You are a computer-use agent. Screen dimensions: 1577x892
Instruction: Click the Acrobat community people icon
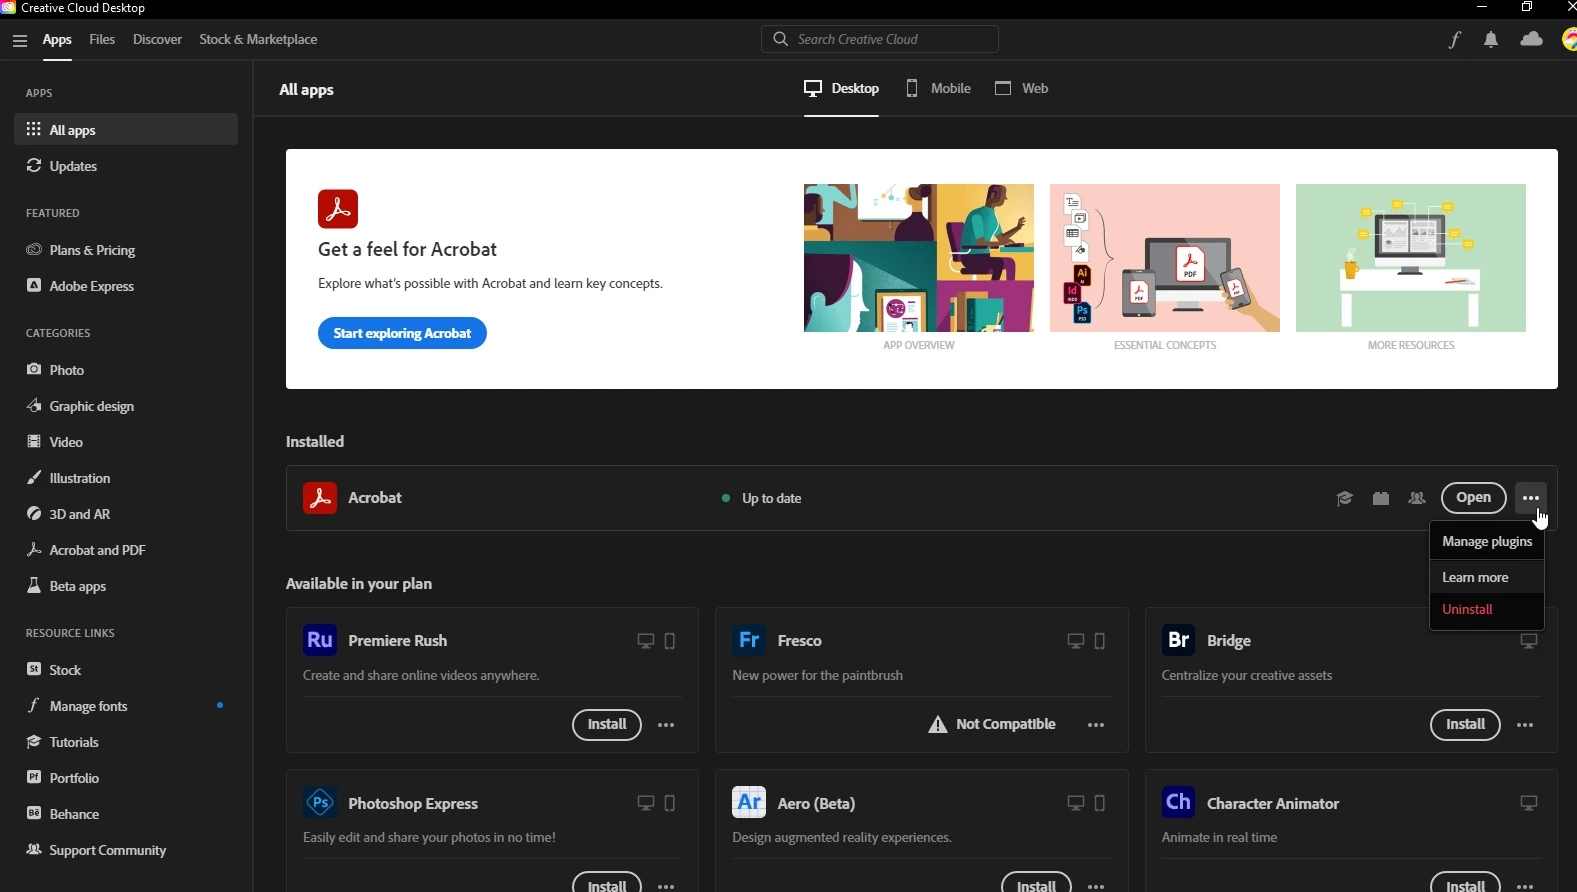coord(1416,498)
